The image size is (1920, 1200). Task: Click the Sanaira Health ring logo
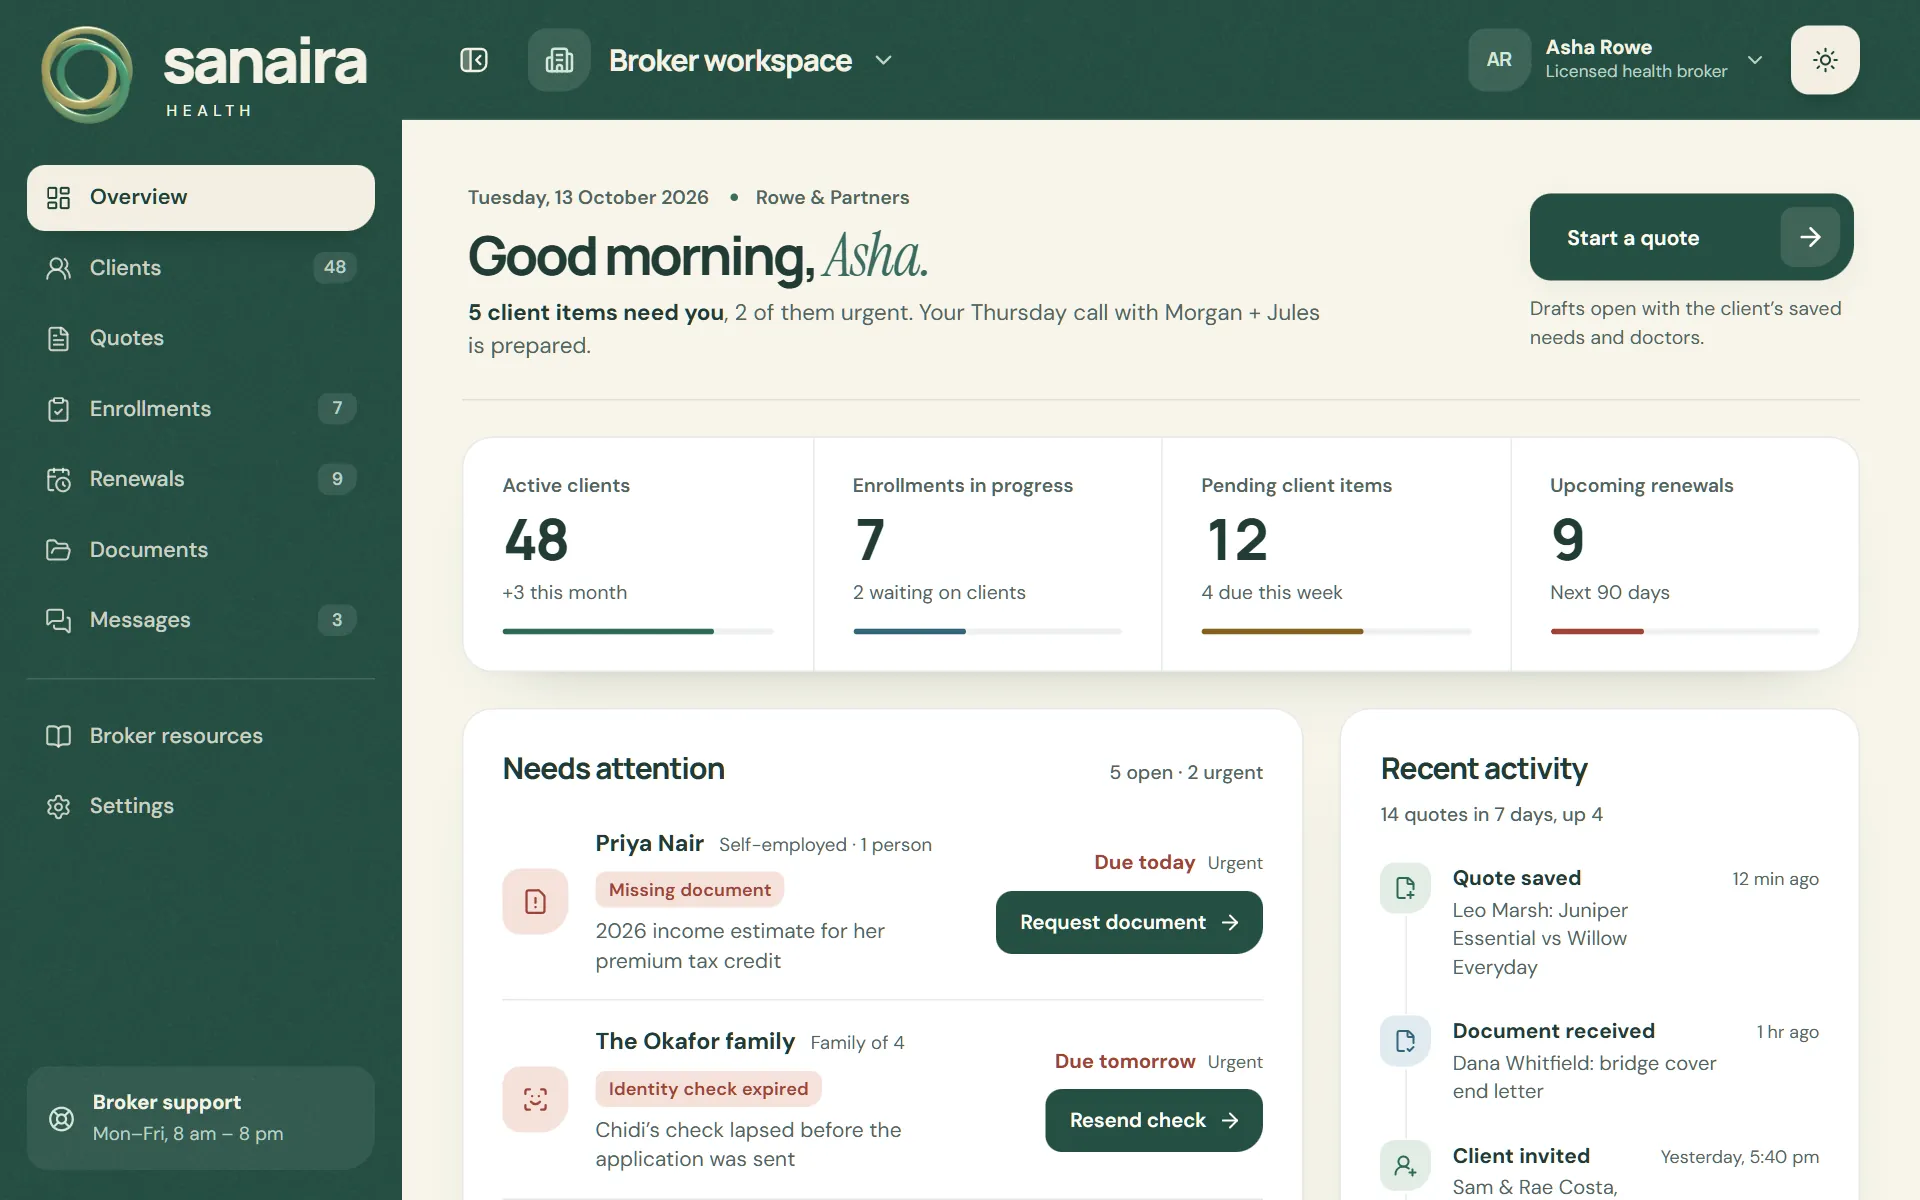pyautogui.click(x=87, y=75)
